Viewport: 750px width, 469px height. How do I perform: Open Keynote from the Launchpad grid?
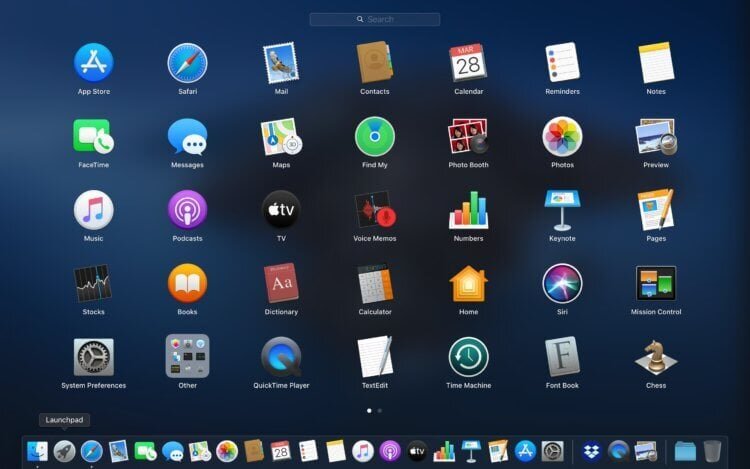click(x=562, y=210)
